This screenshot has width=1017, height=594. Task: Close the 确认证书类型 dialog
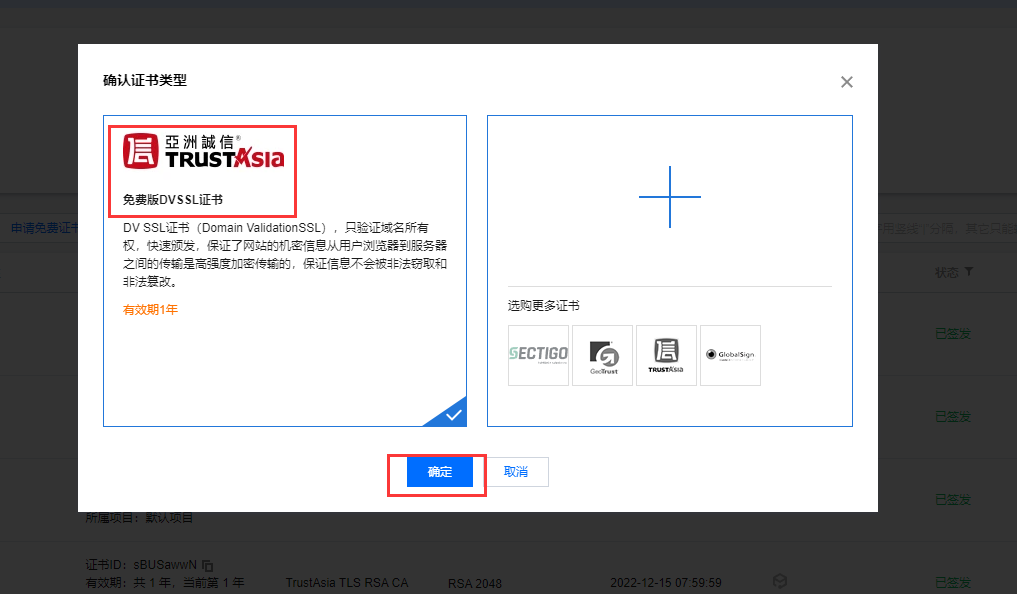click(847, 82)
